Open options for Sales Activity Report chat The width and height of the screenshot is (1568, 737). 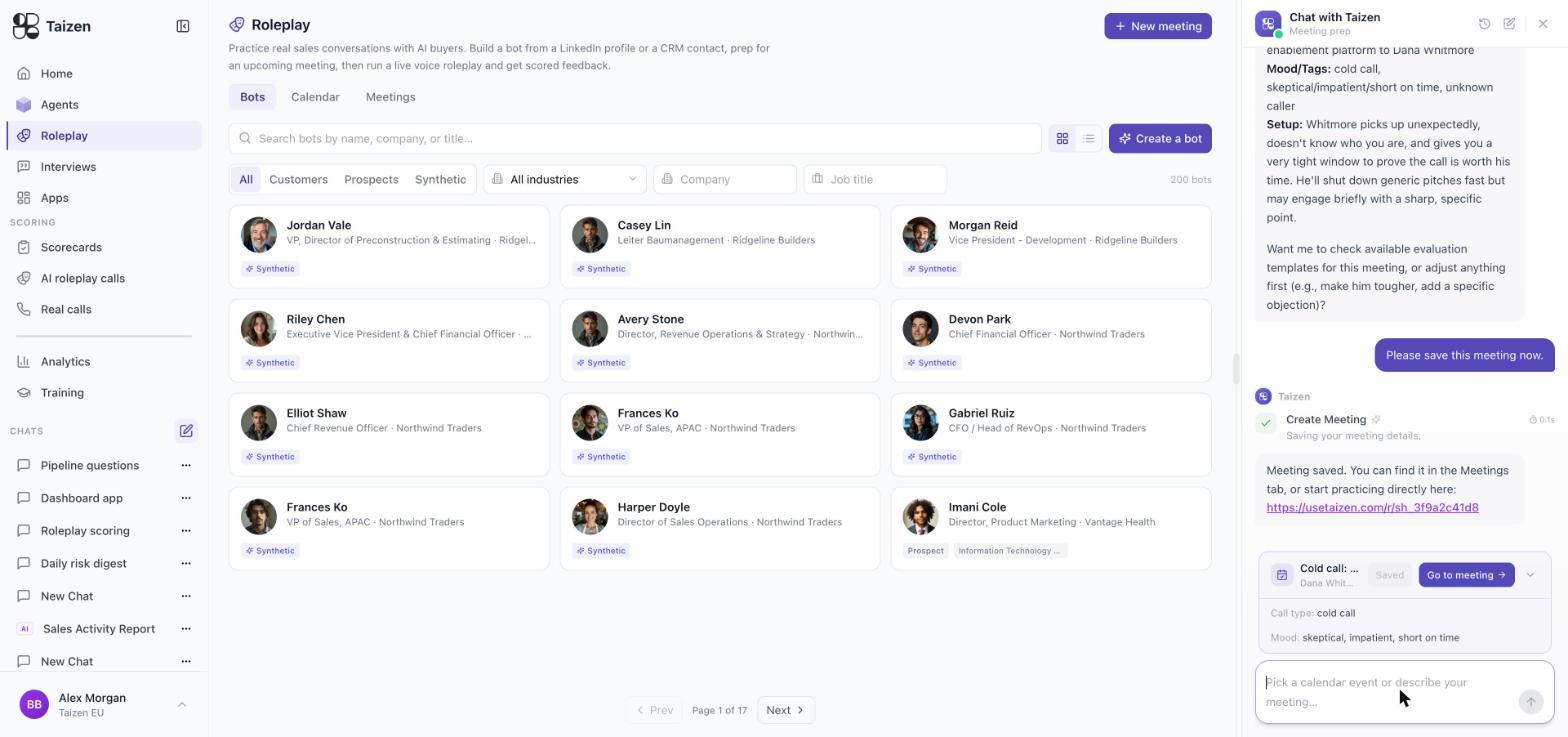coord(185,629)
